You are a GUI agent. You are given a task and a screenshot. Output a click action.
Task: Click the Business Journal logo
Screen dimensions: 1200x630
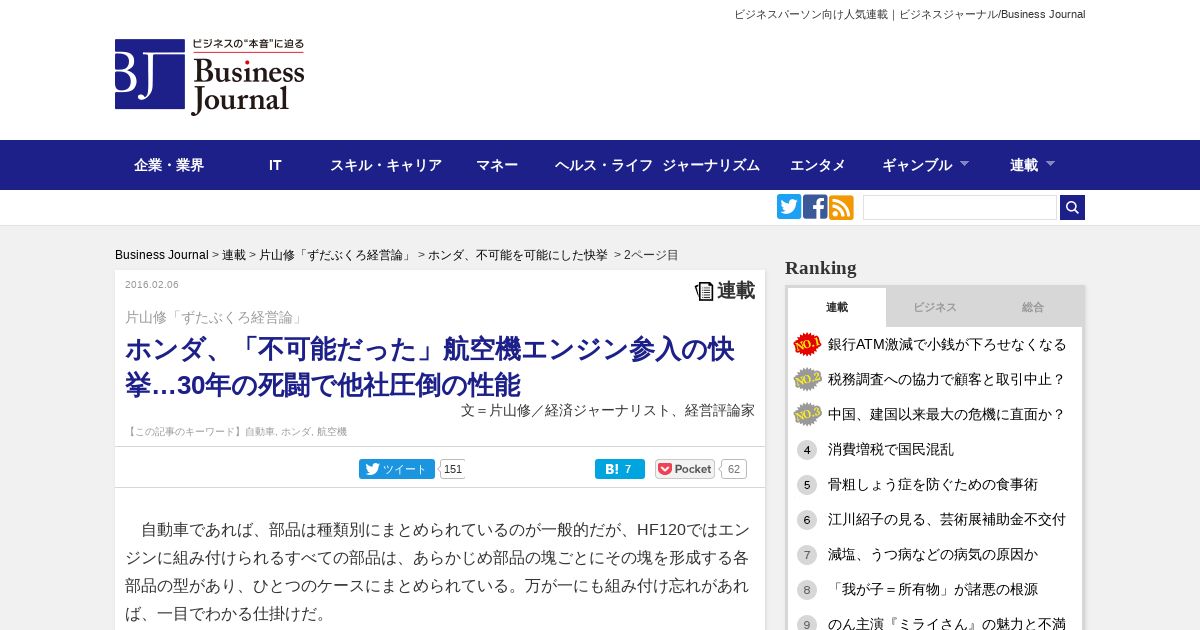210,77
